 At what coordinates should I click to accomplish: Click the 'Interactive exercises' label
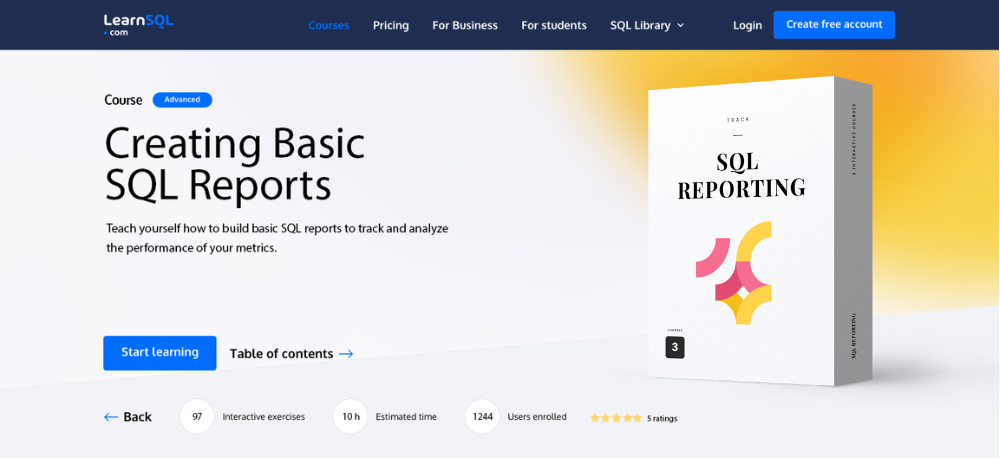coord(263,417)
